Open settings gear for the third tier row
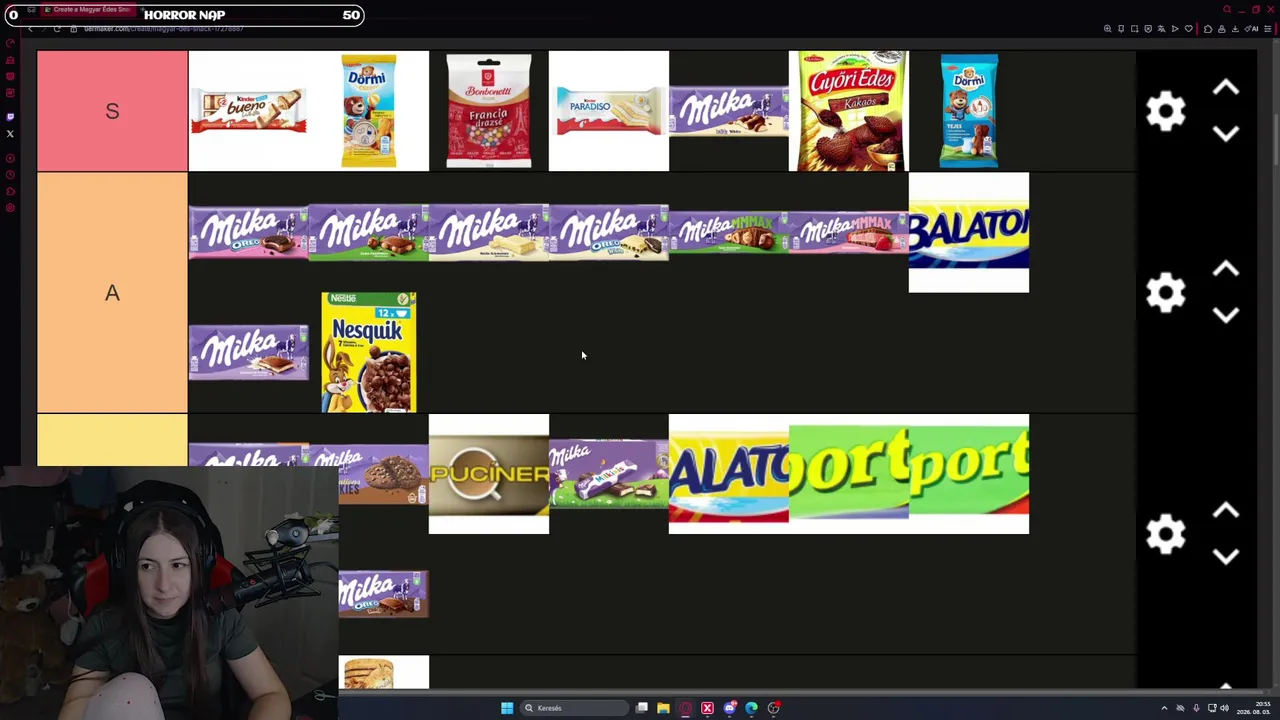 (1166, 534)
